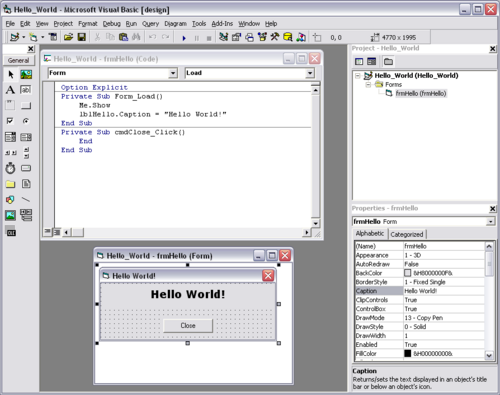Start the program with Run button
The image size is (500, 395).
point(184,38)
